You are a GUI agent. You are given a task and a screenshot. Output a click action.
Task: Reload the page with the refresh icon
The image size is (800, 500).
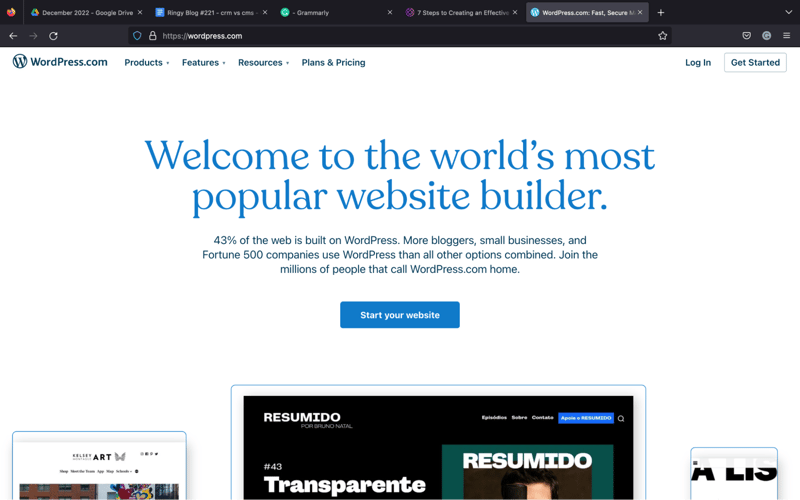[x=53, y=36]
